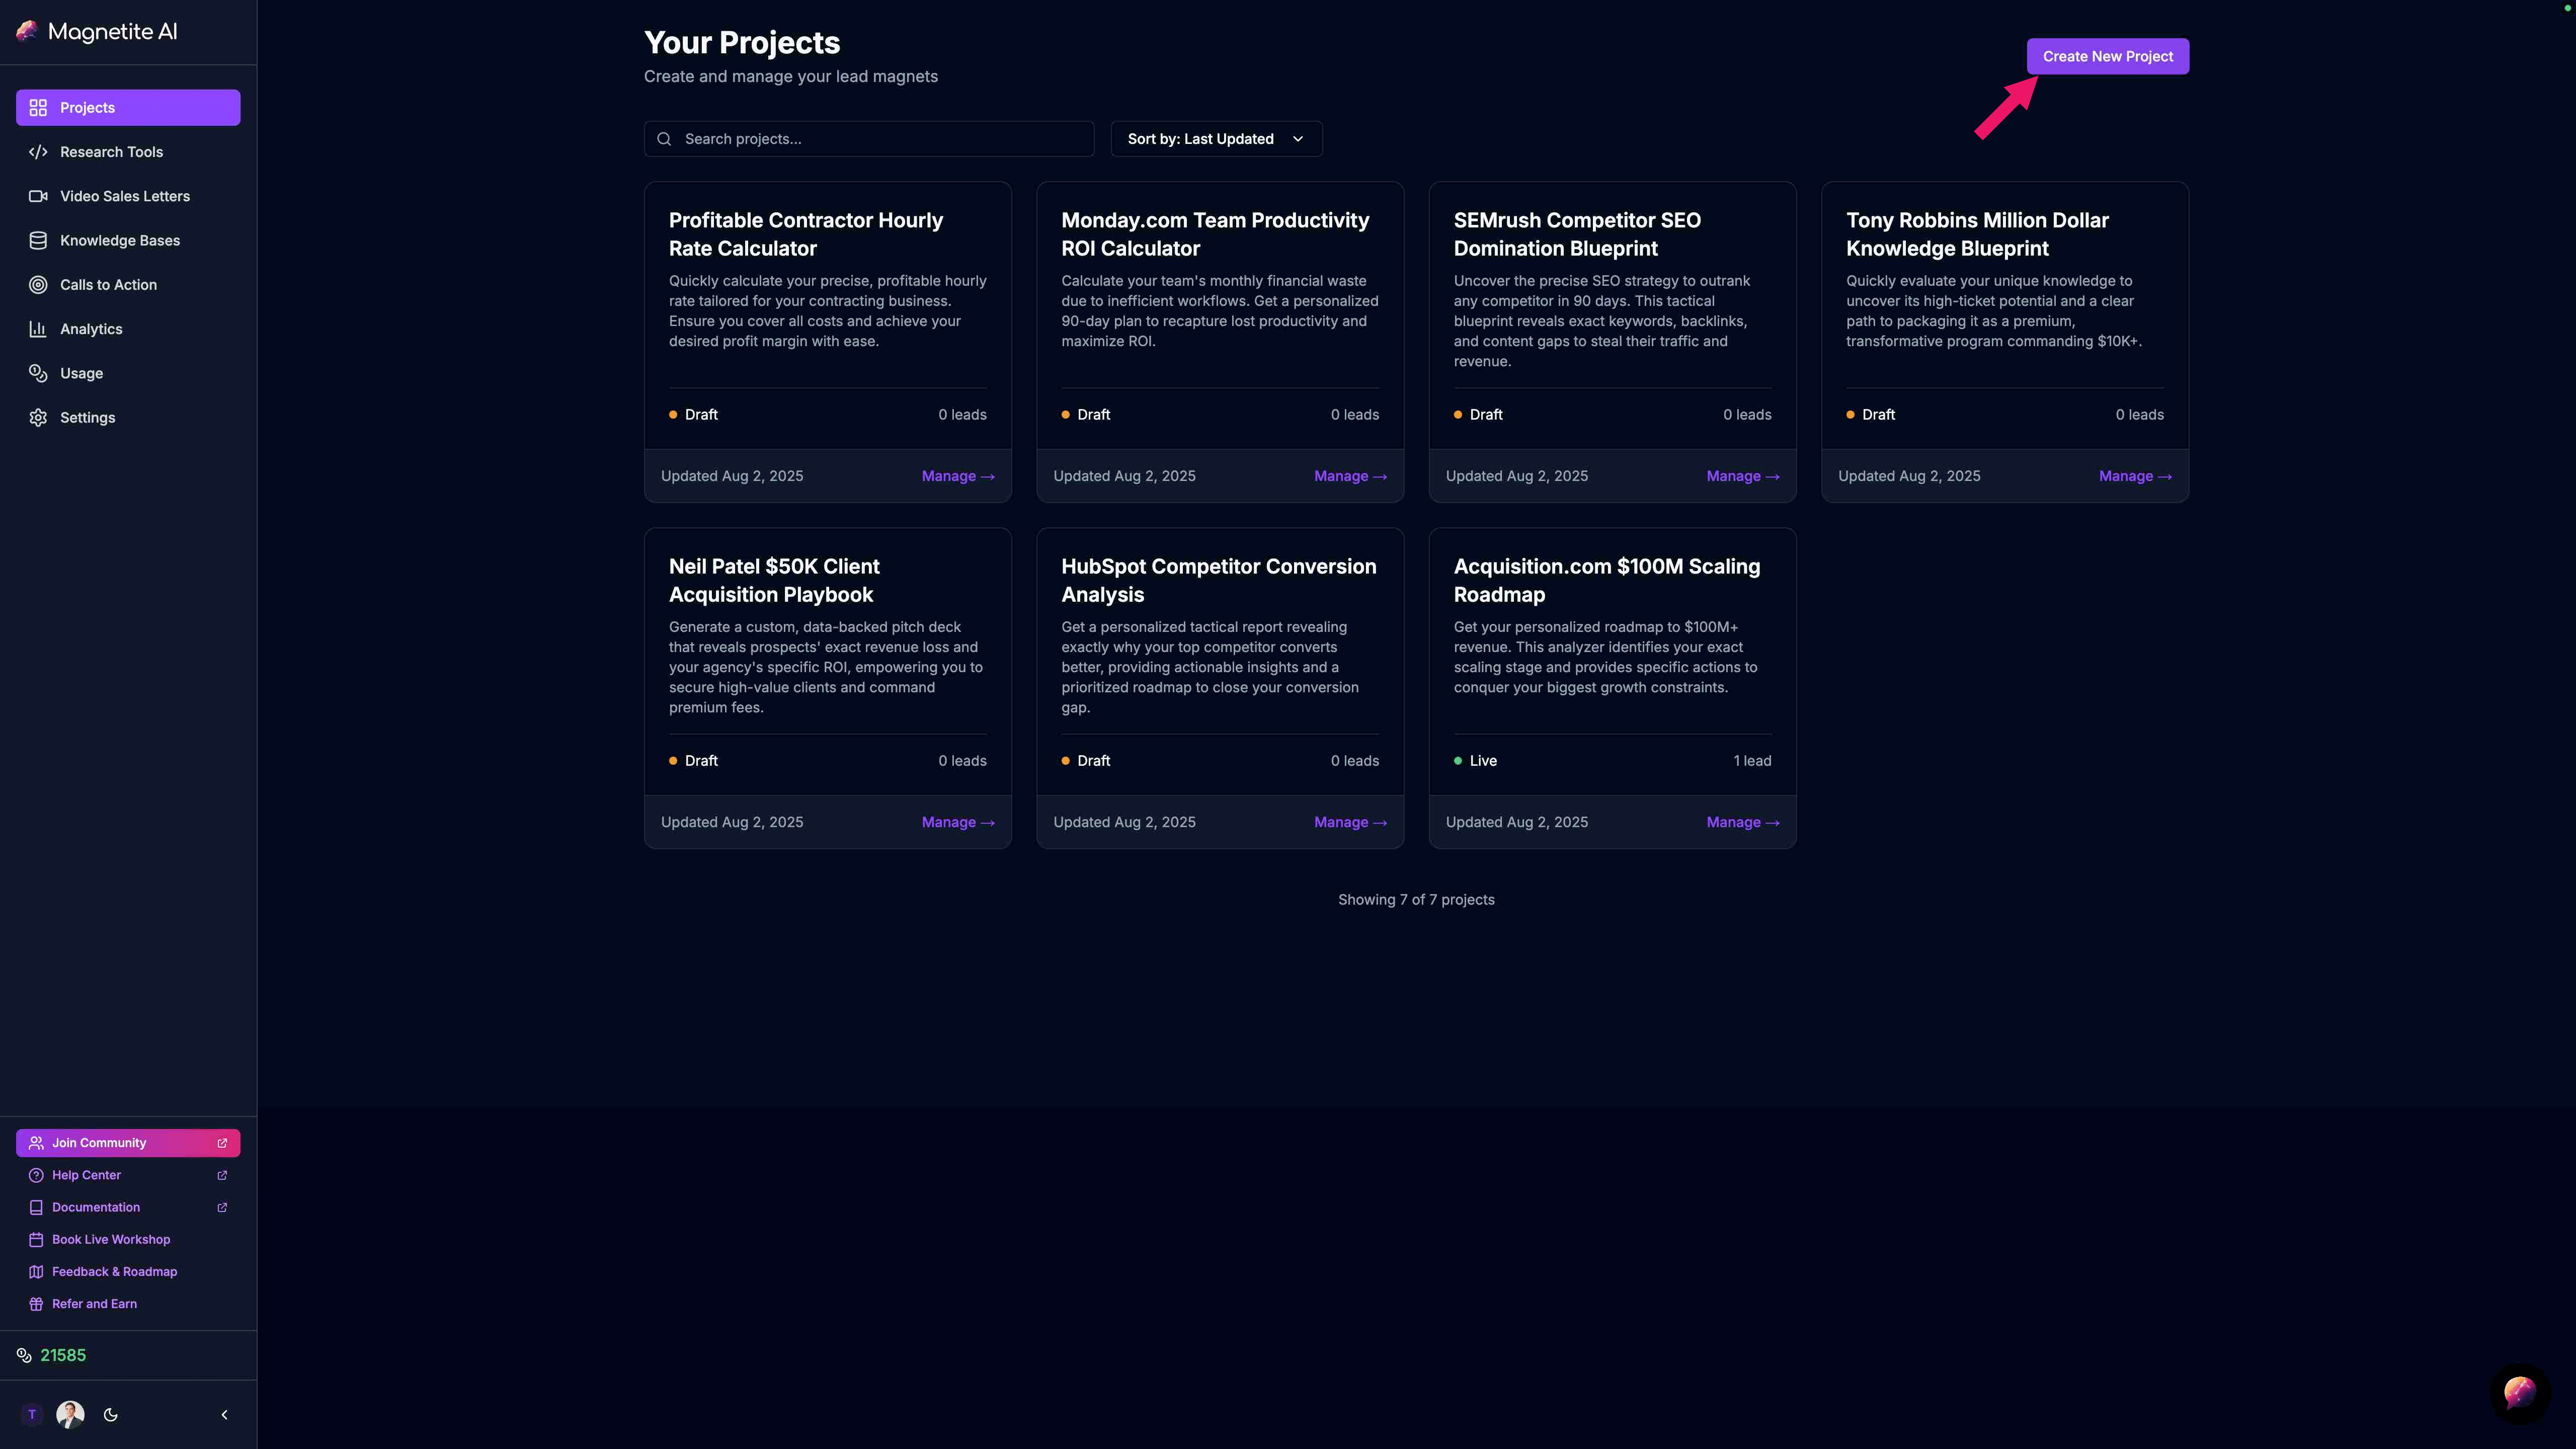Viewport: 2576px width, 1449px height.
Task: Click the Magnetite AI logo icon
Action: click(27, 31)
